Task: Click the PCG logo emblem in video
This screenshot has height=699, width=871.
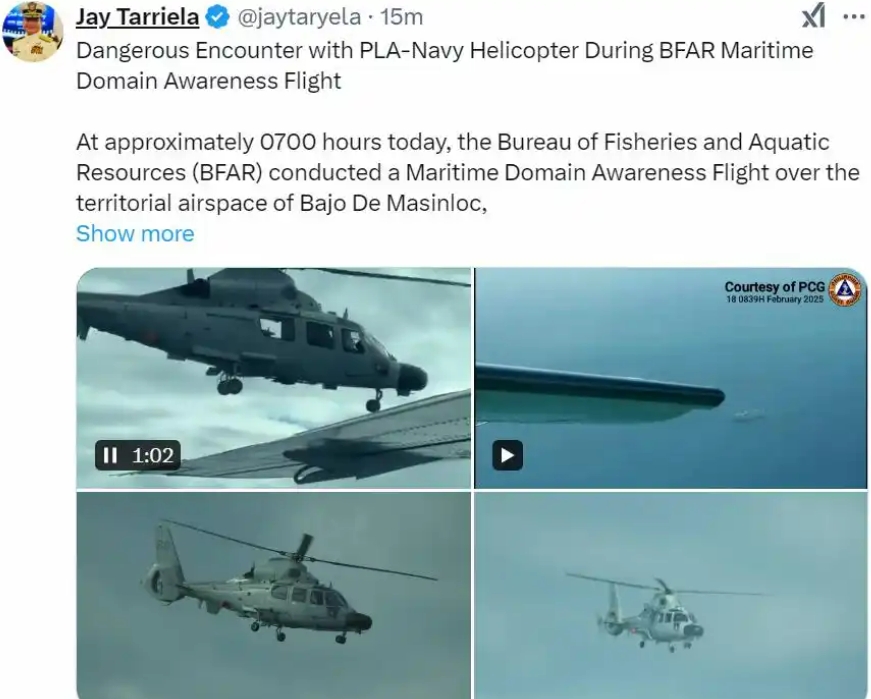Action: 843,290
